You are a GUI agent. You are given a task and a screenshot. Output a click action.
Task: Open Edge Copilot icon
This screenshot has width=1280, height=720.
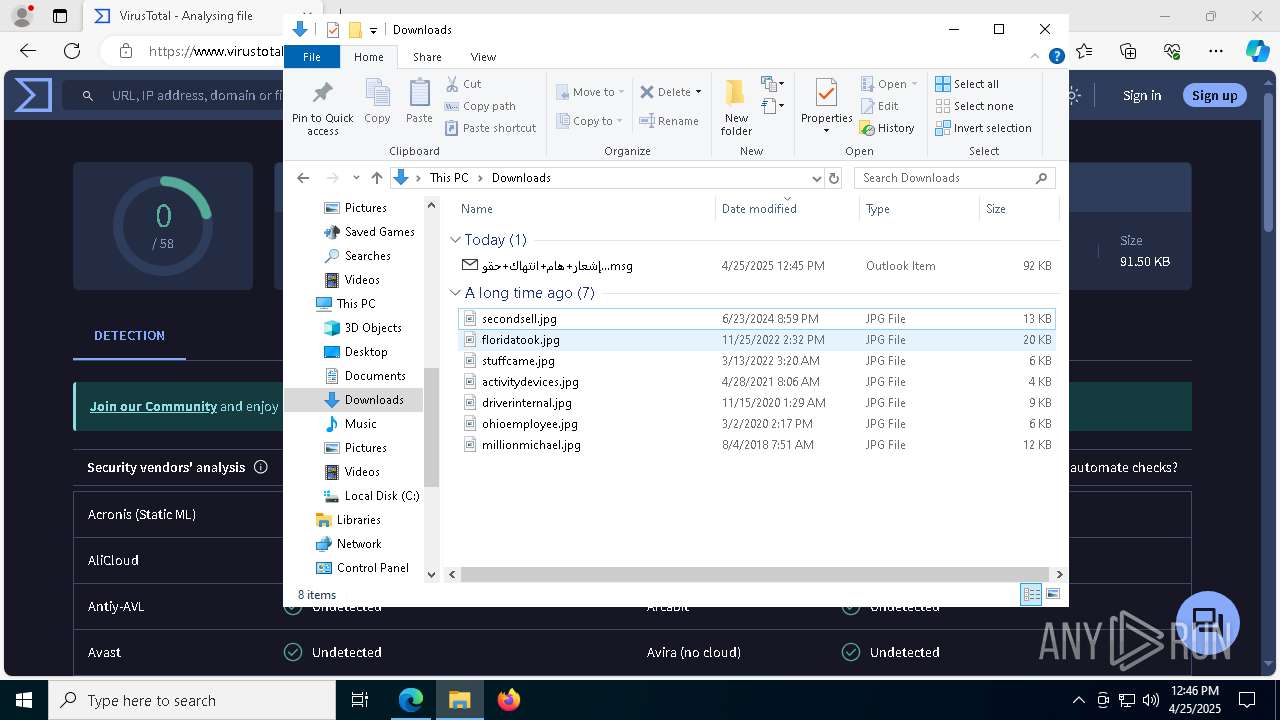(1257, 51)
